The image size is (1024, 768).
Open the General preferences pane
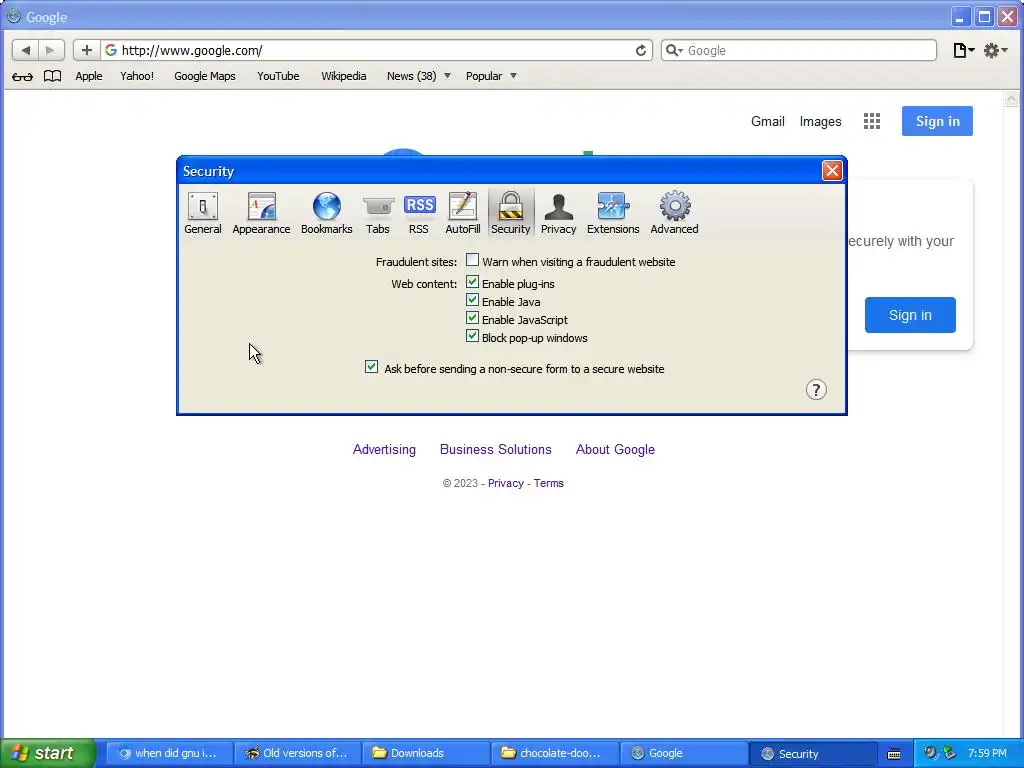[202, 213]
